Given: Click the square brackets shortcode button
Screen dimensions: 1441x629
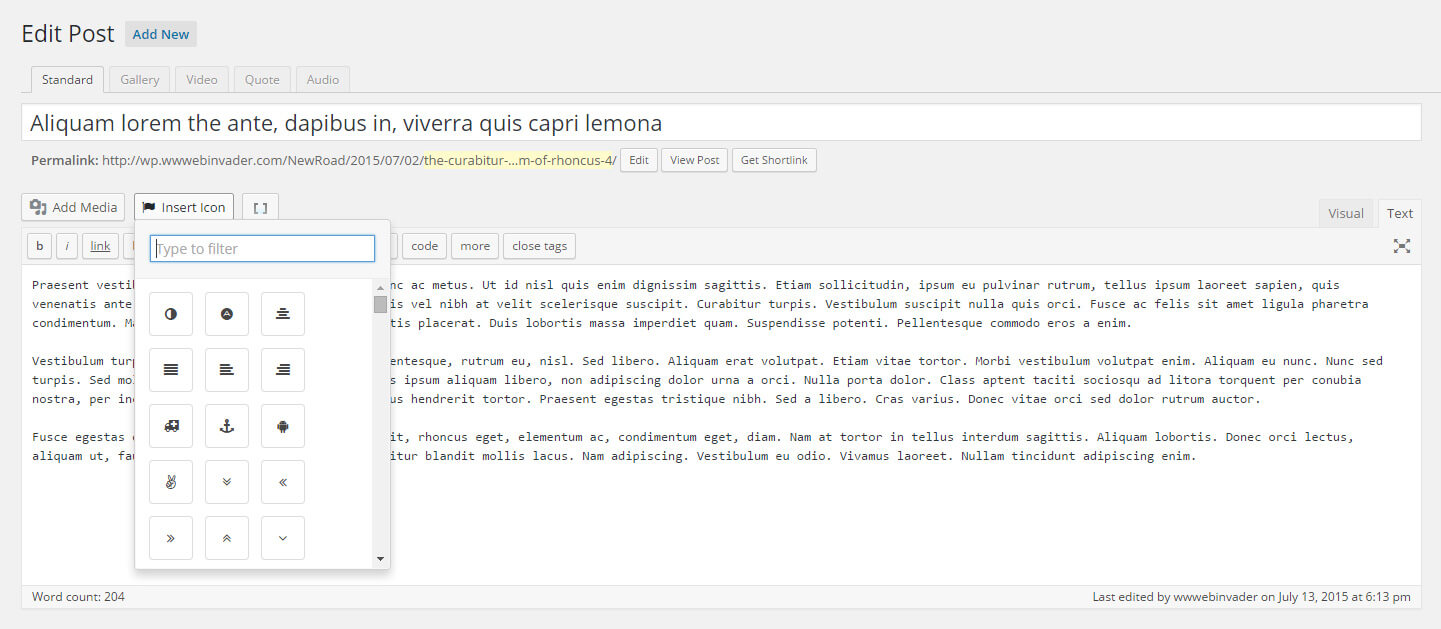Looking at the screenshot, I should (x=260, y=208).
